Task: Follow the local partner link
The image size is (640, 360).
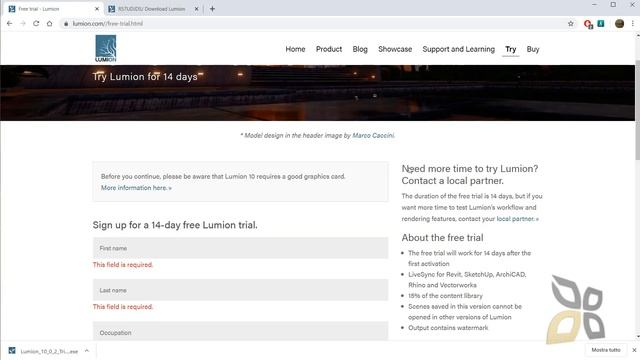Action: (x=517, y=219)
